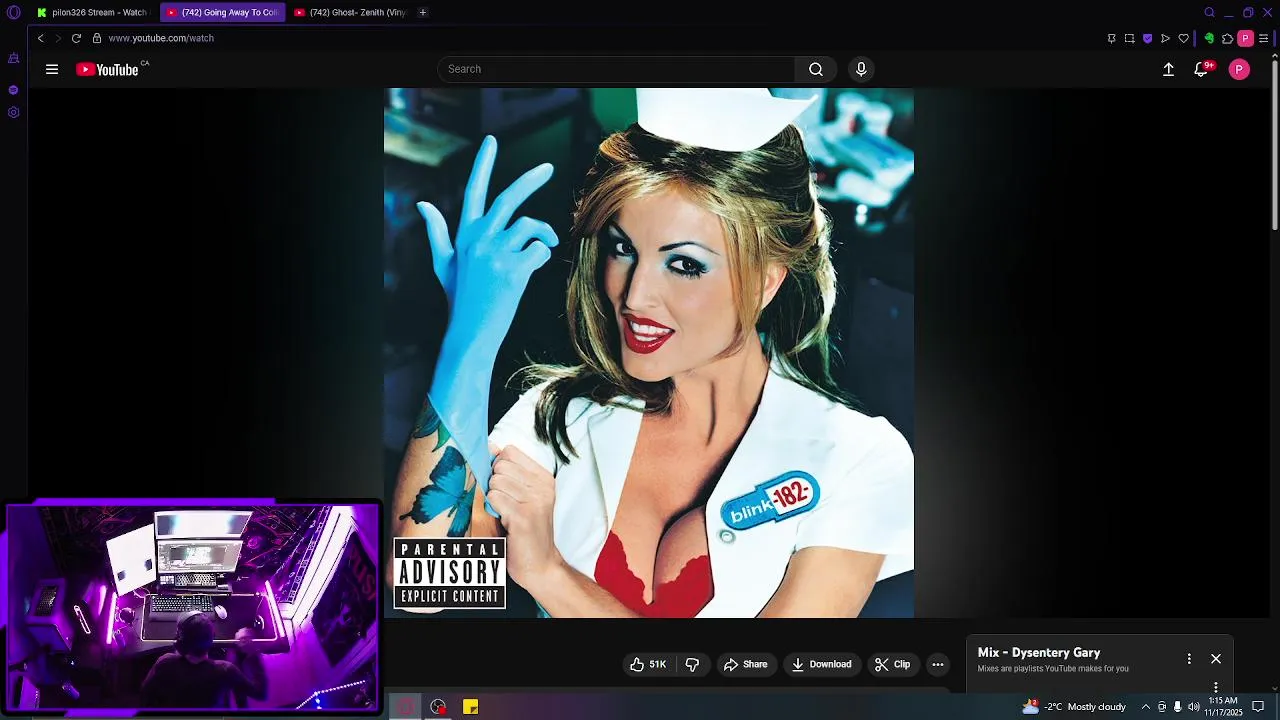Image resolution: width=1280 pixels, height=720 pixels.
Task: Open the Easy setup sliders icon
Action: pos(1264,38)
